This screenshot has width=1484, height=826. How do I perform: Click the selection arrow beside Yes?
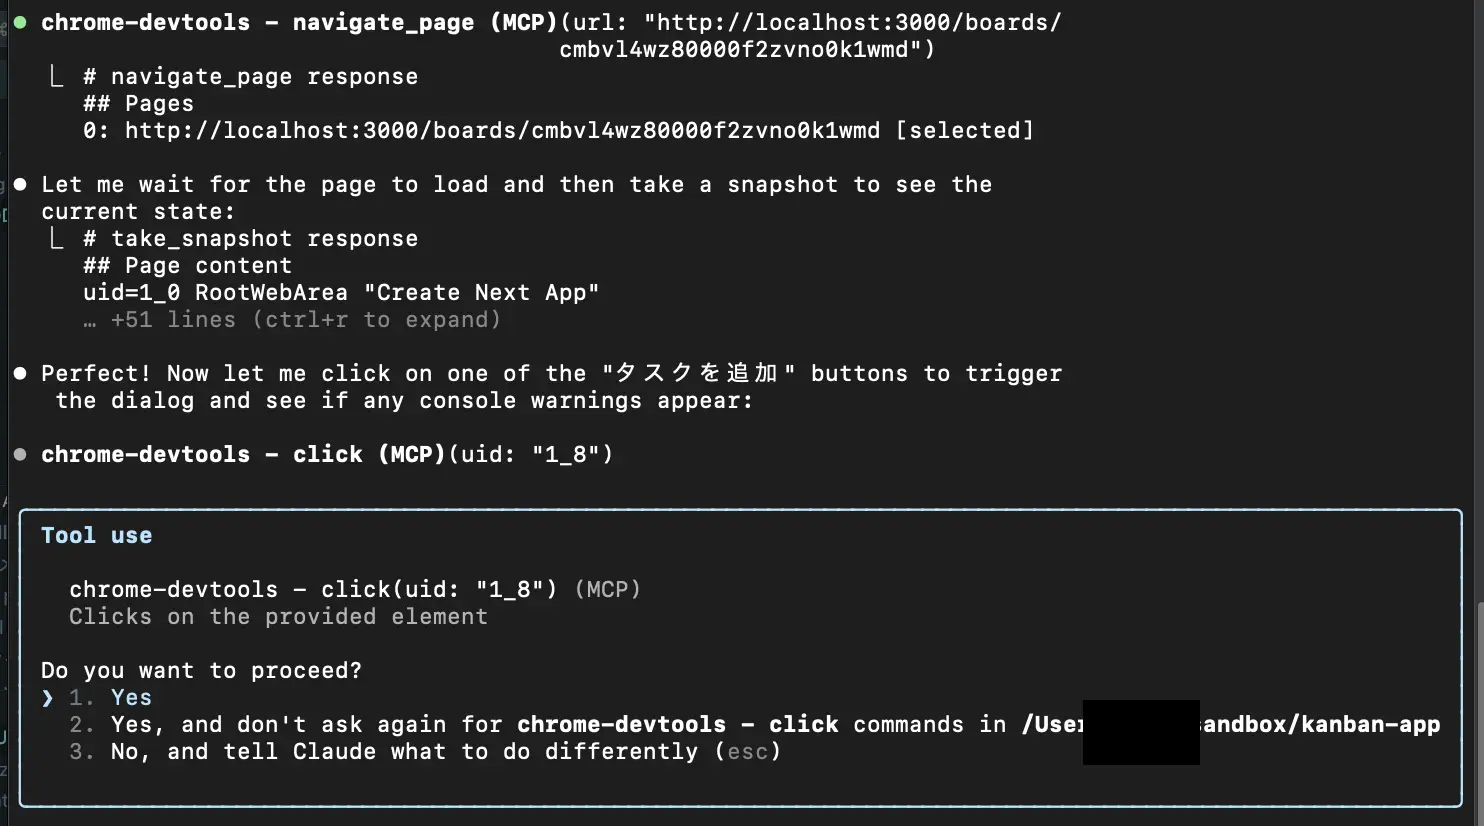pos(47,698)
